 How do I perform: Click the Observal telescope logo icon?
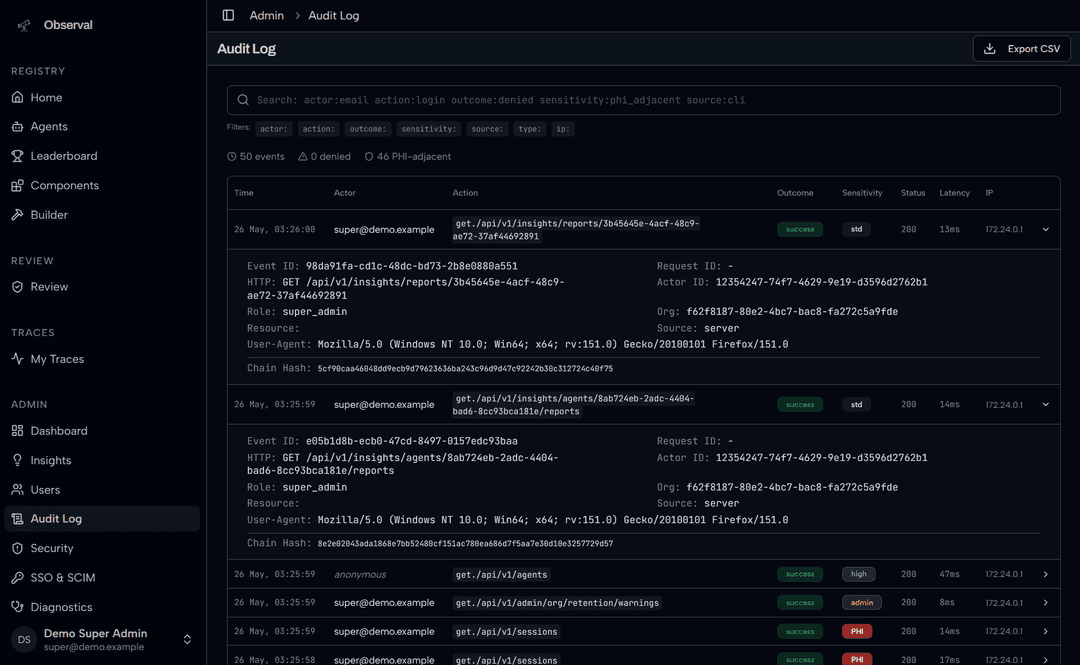[x=24, y=25]
